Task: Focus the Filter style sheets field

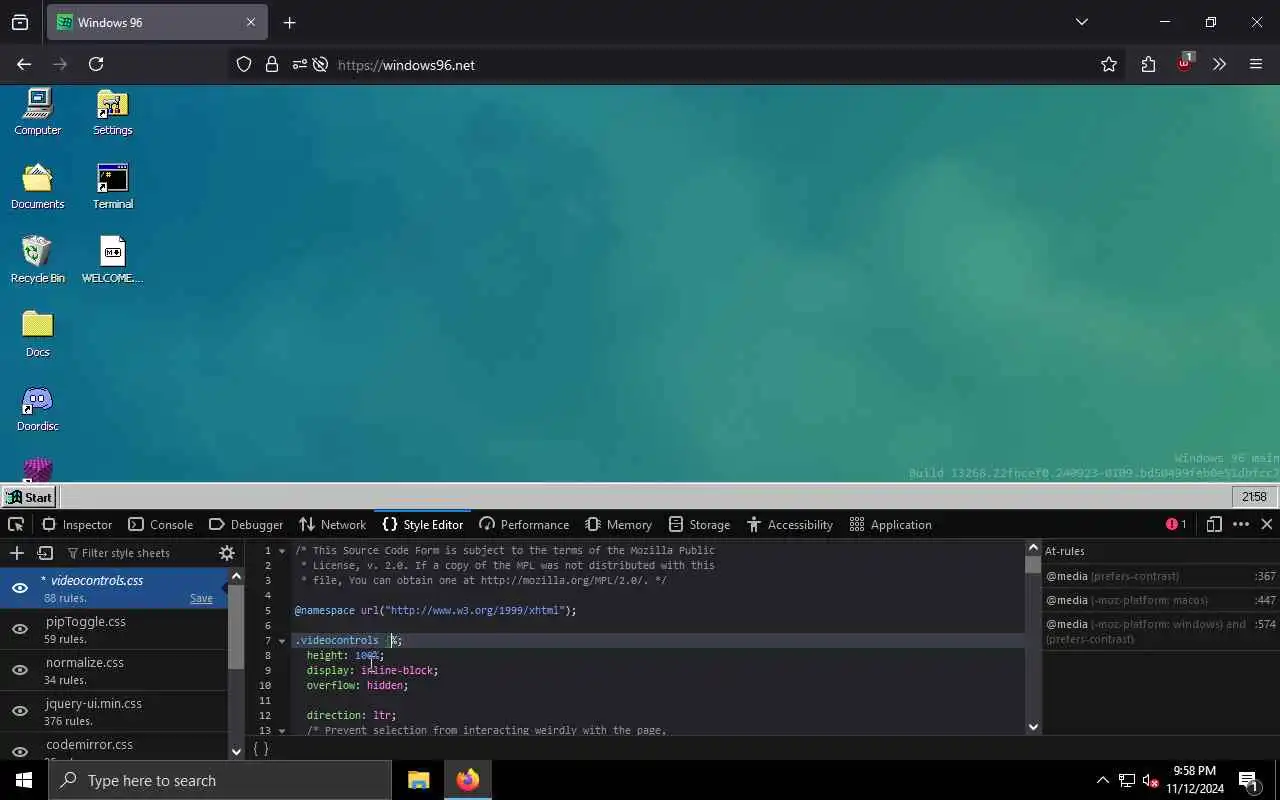Action: click(x=137, y=553)
